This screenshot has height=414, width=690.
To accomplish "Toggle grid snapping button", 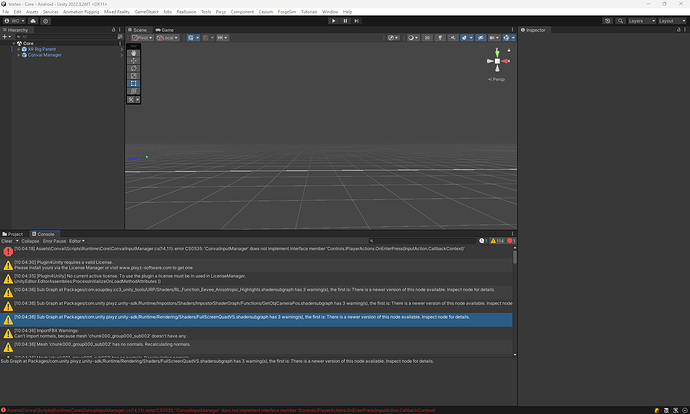I will coord(206,38).
